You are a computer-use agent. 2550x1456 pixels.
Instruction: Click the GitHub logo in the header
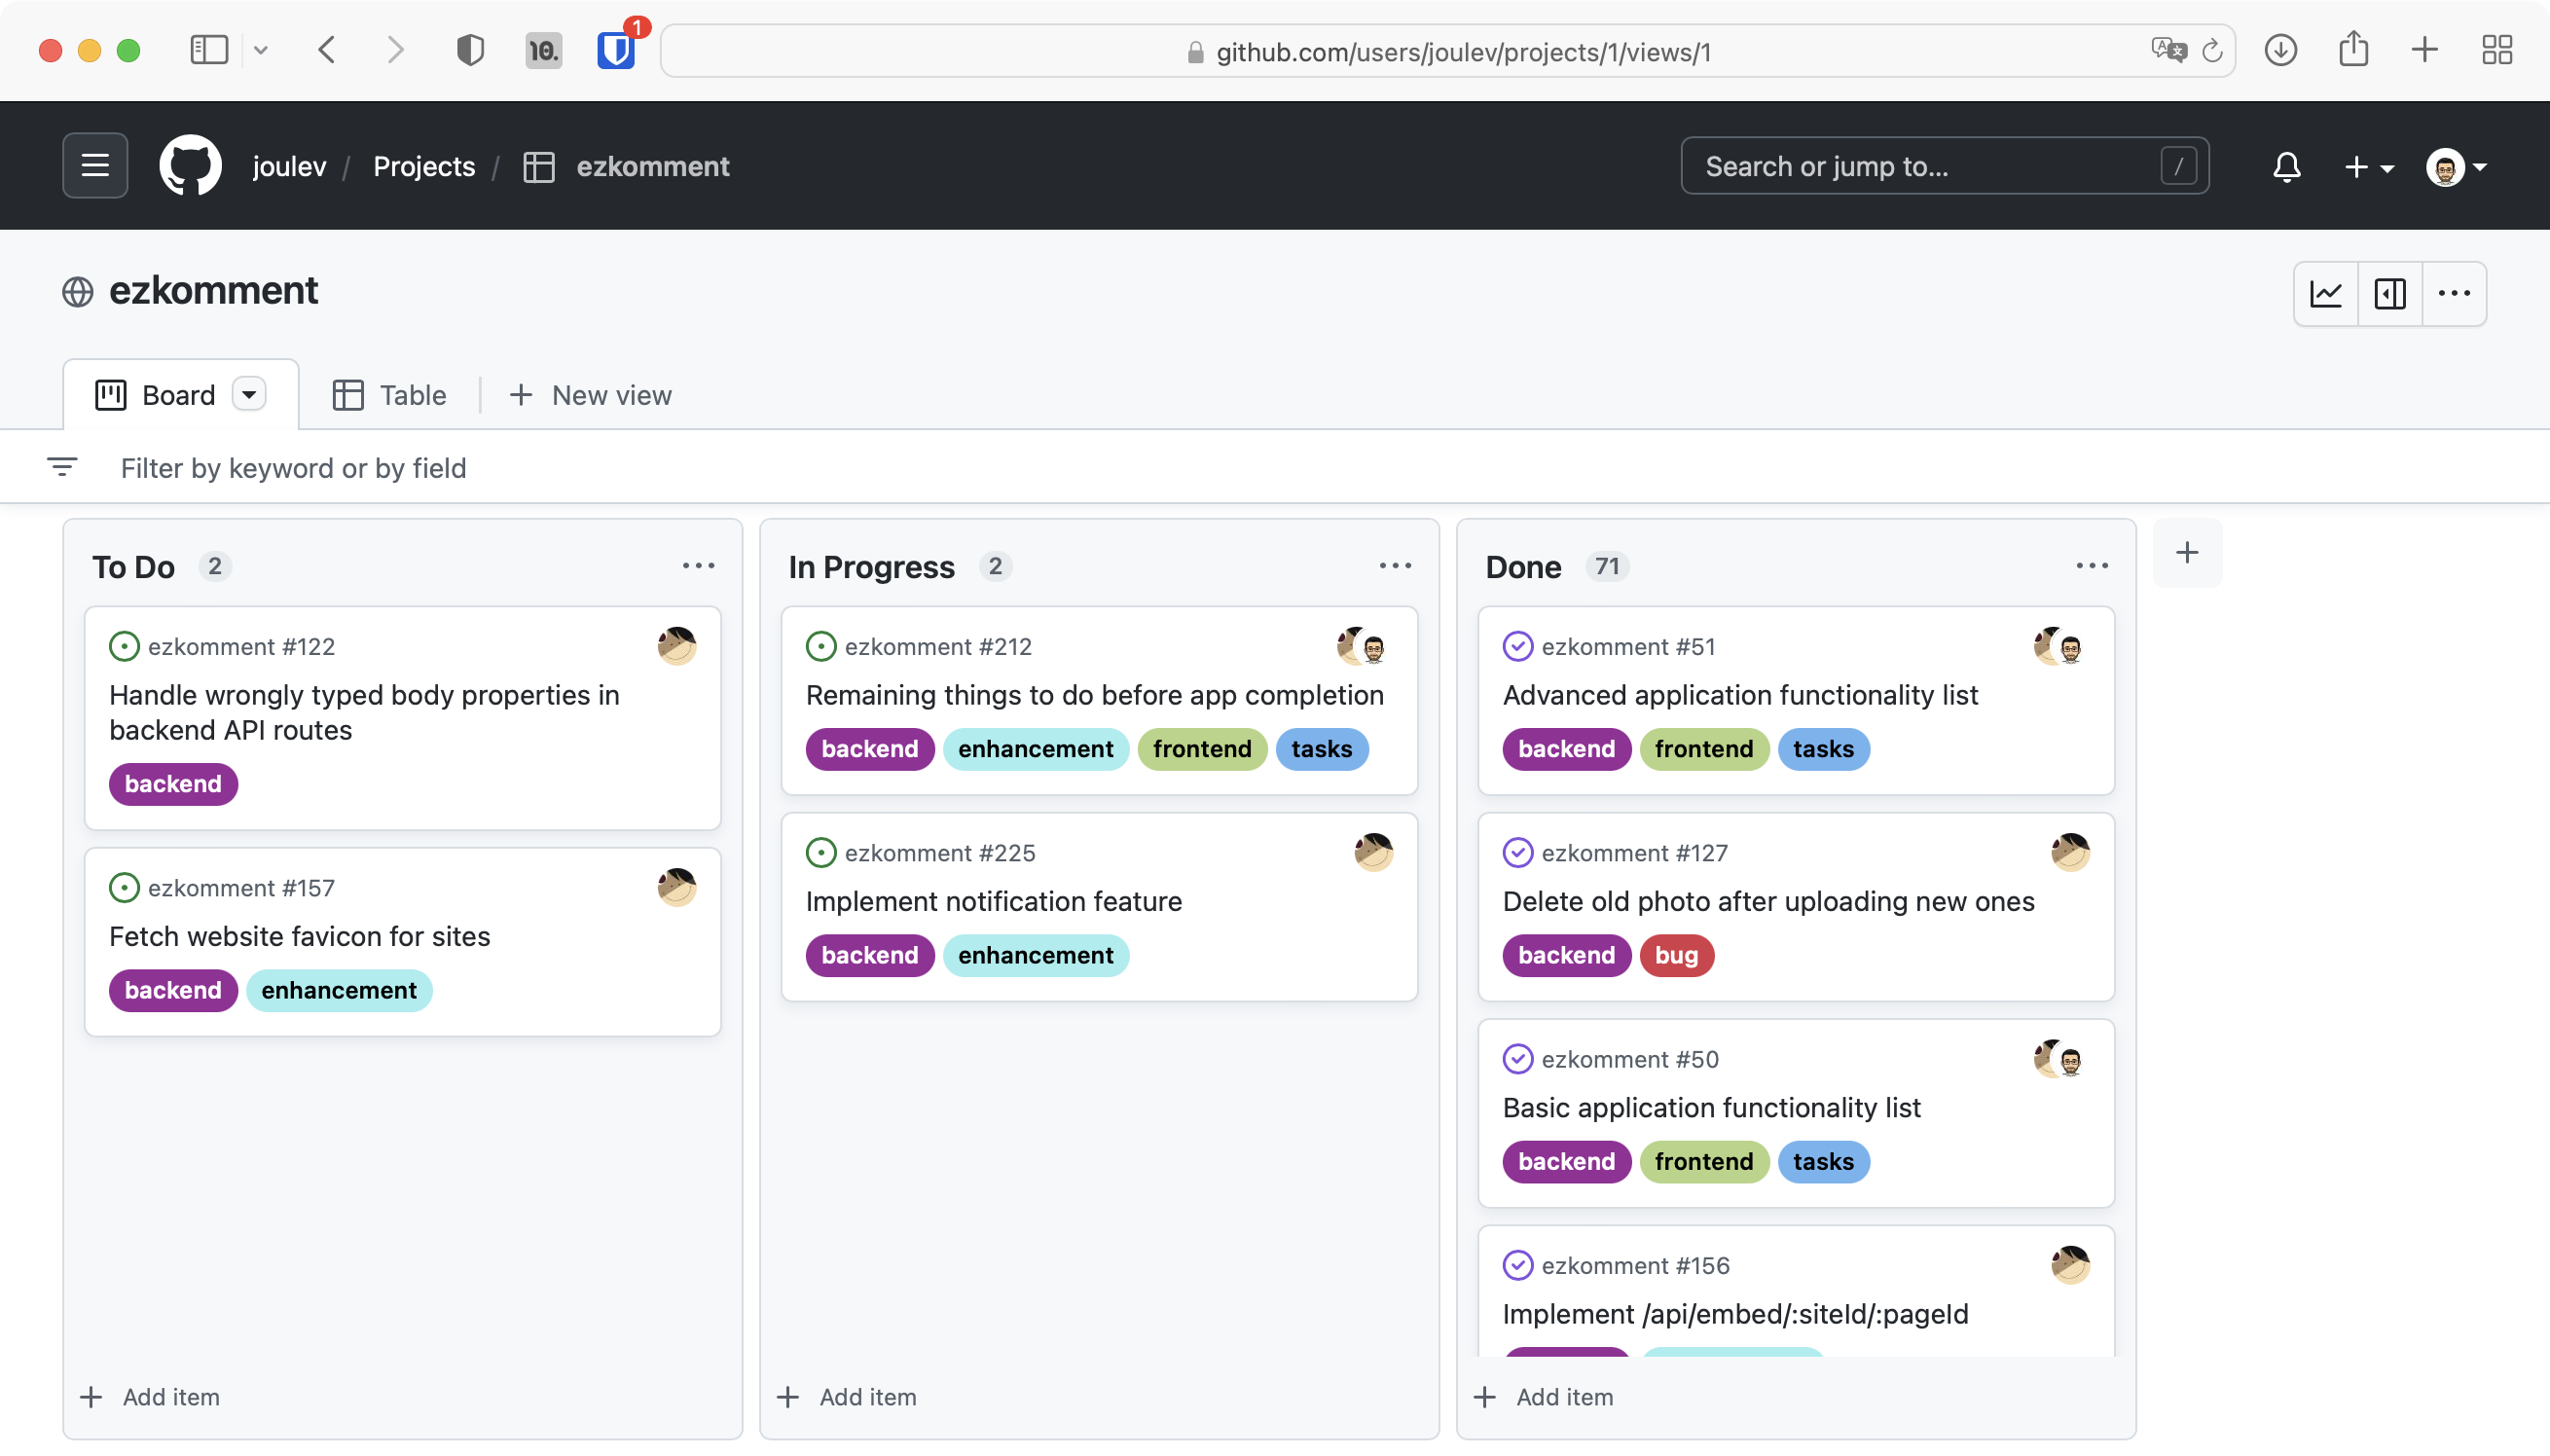coord(190,165)
